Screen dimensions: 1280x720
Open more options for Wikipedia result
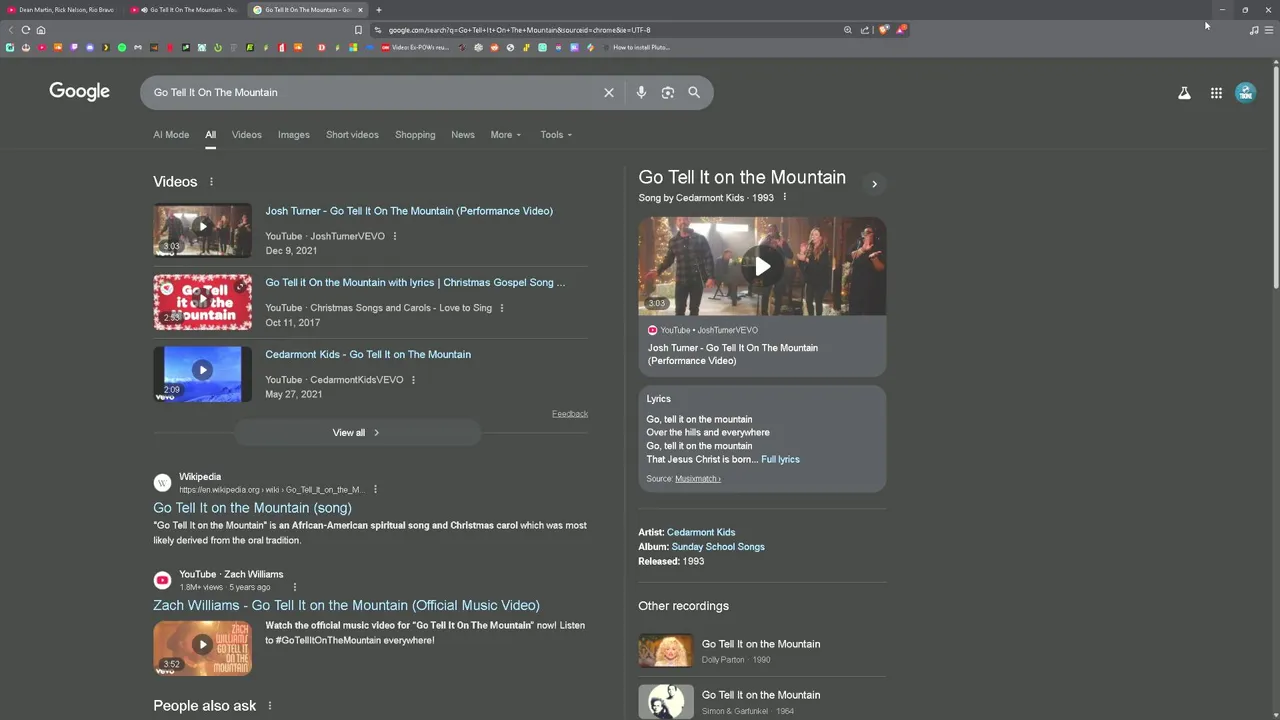point(375,490)
